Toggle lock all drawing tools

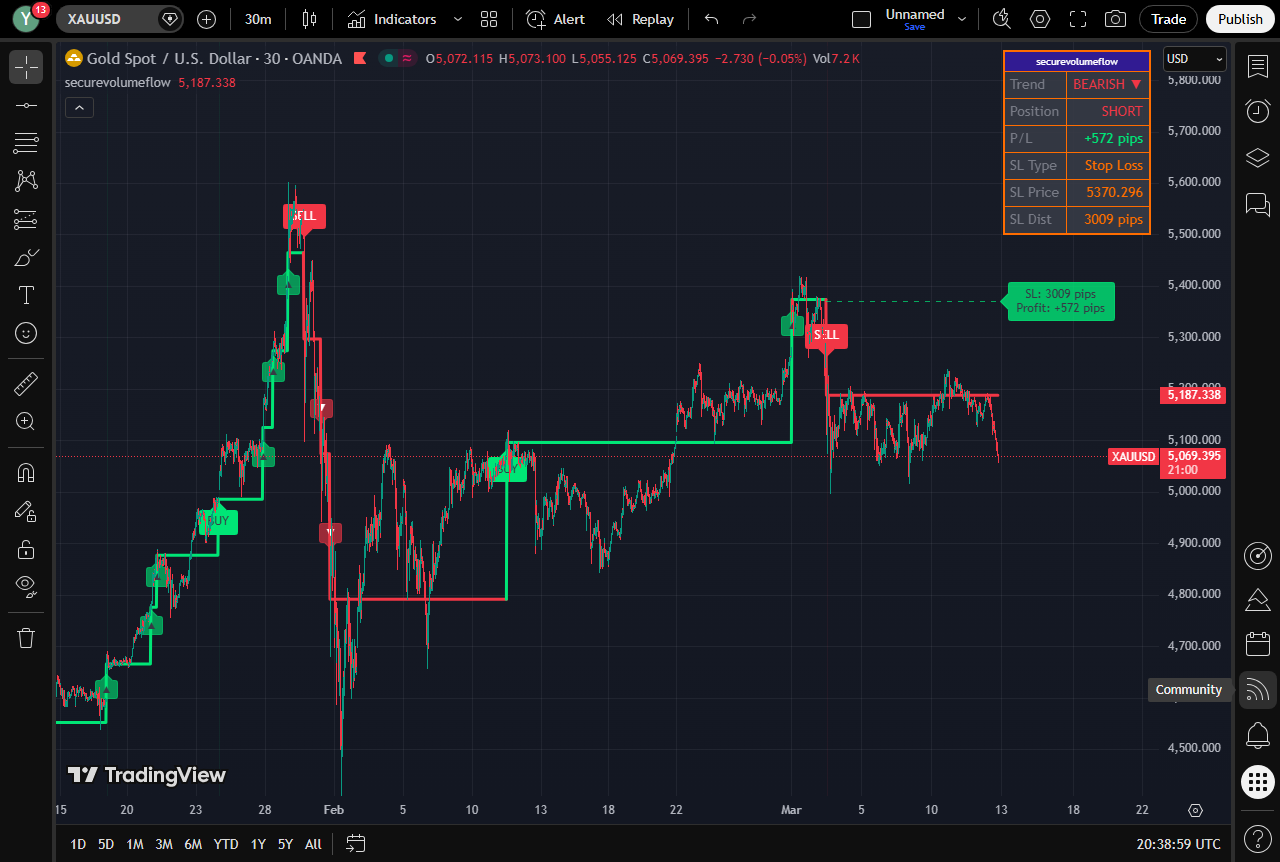coord(26,549)
